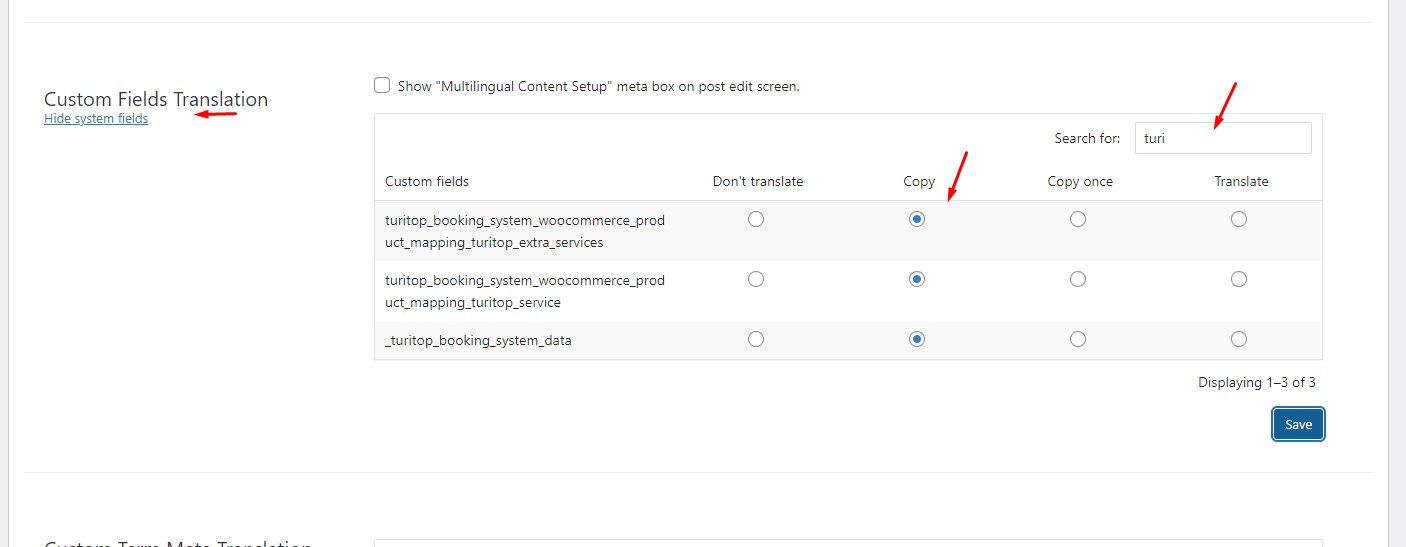Select Translate for _turitop_booking_system_data
Image resolution: width=1406 pixels, height=547 pixels.
(1239, 340)
